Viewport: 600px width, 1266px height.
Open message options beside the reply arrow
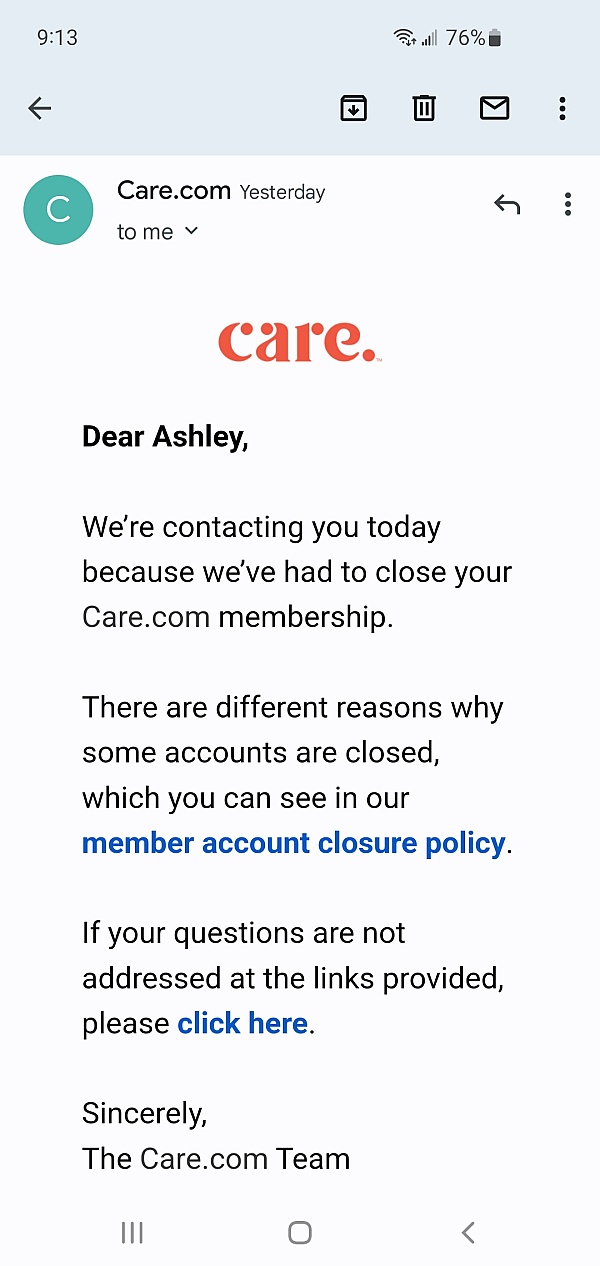568,205
